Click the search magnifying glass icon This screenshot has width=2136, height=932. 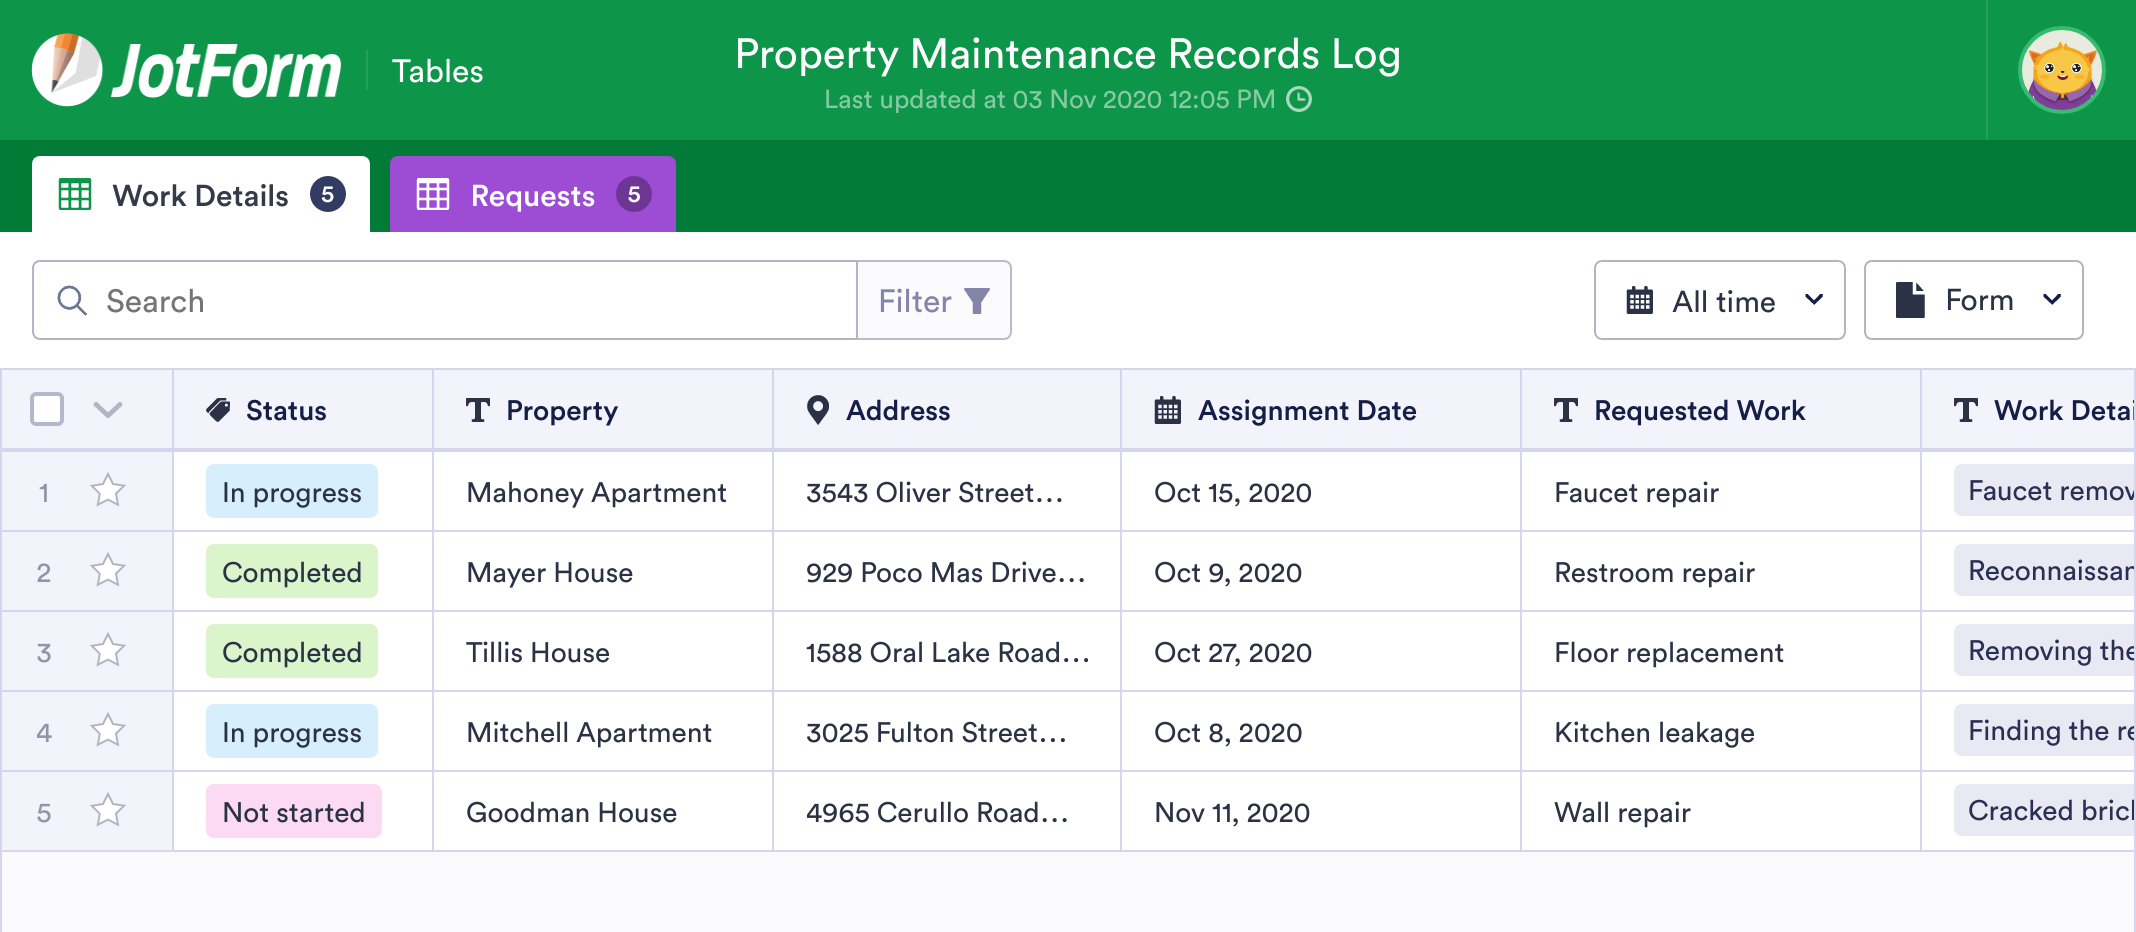click(71, 300)
